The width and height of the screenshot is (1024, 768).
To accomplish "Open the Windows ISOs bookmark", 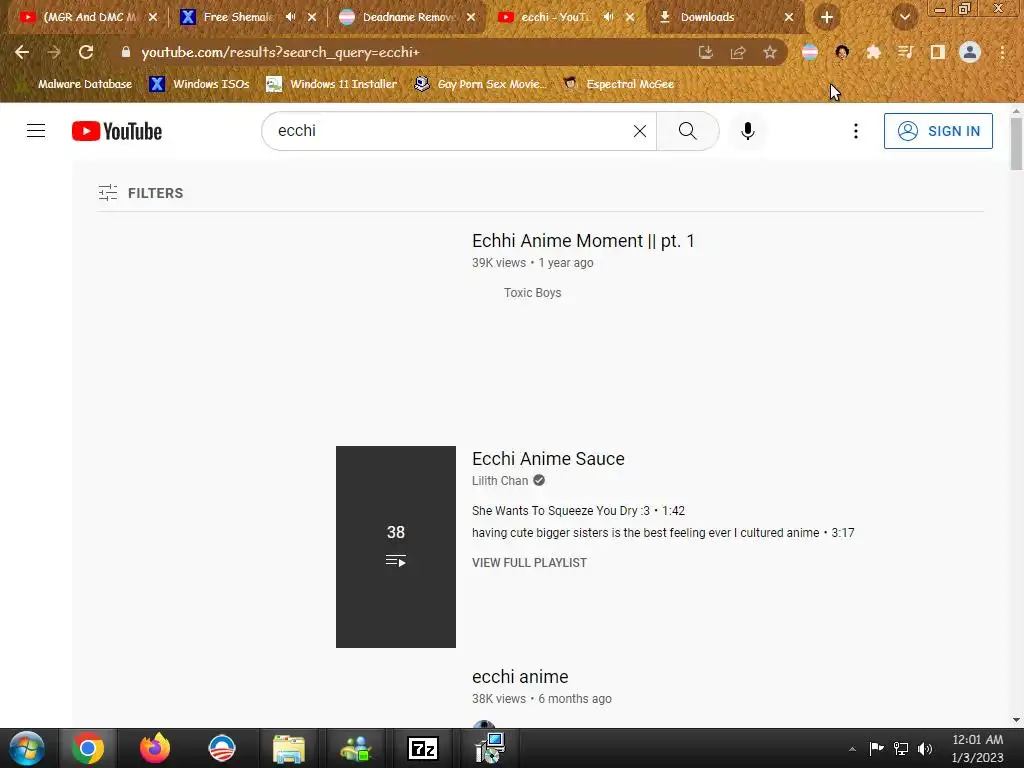I will pyautogui.click(x=199, y=84).
